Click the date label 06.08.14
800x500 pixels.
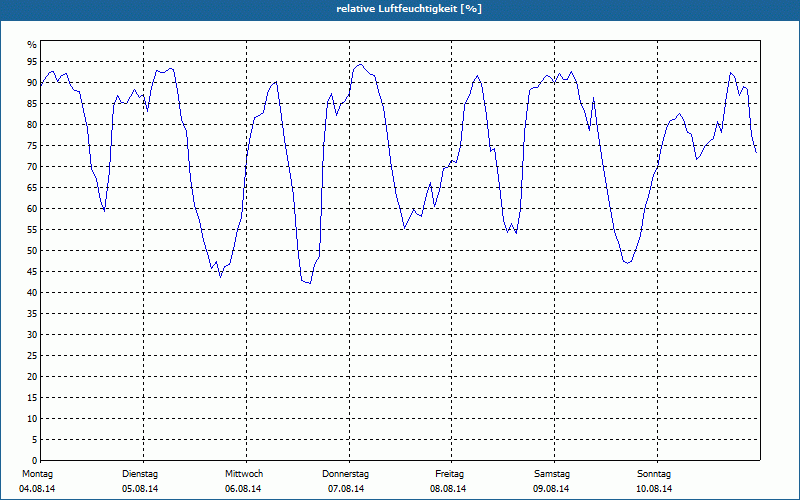243,489
